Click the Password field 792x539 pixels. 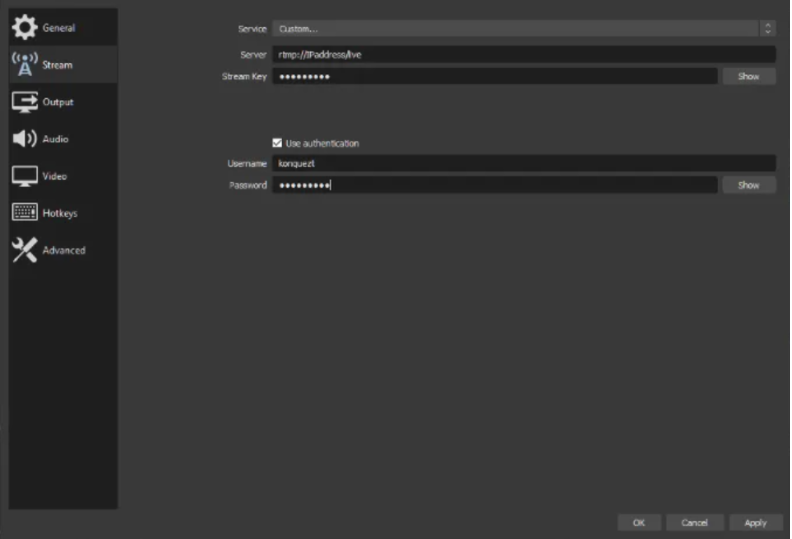click(494, 185)
